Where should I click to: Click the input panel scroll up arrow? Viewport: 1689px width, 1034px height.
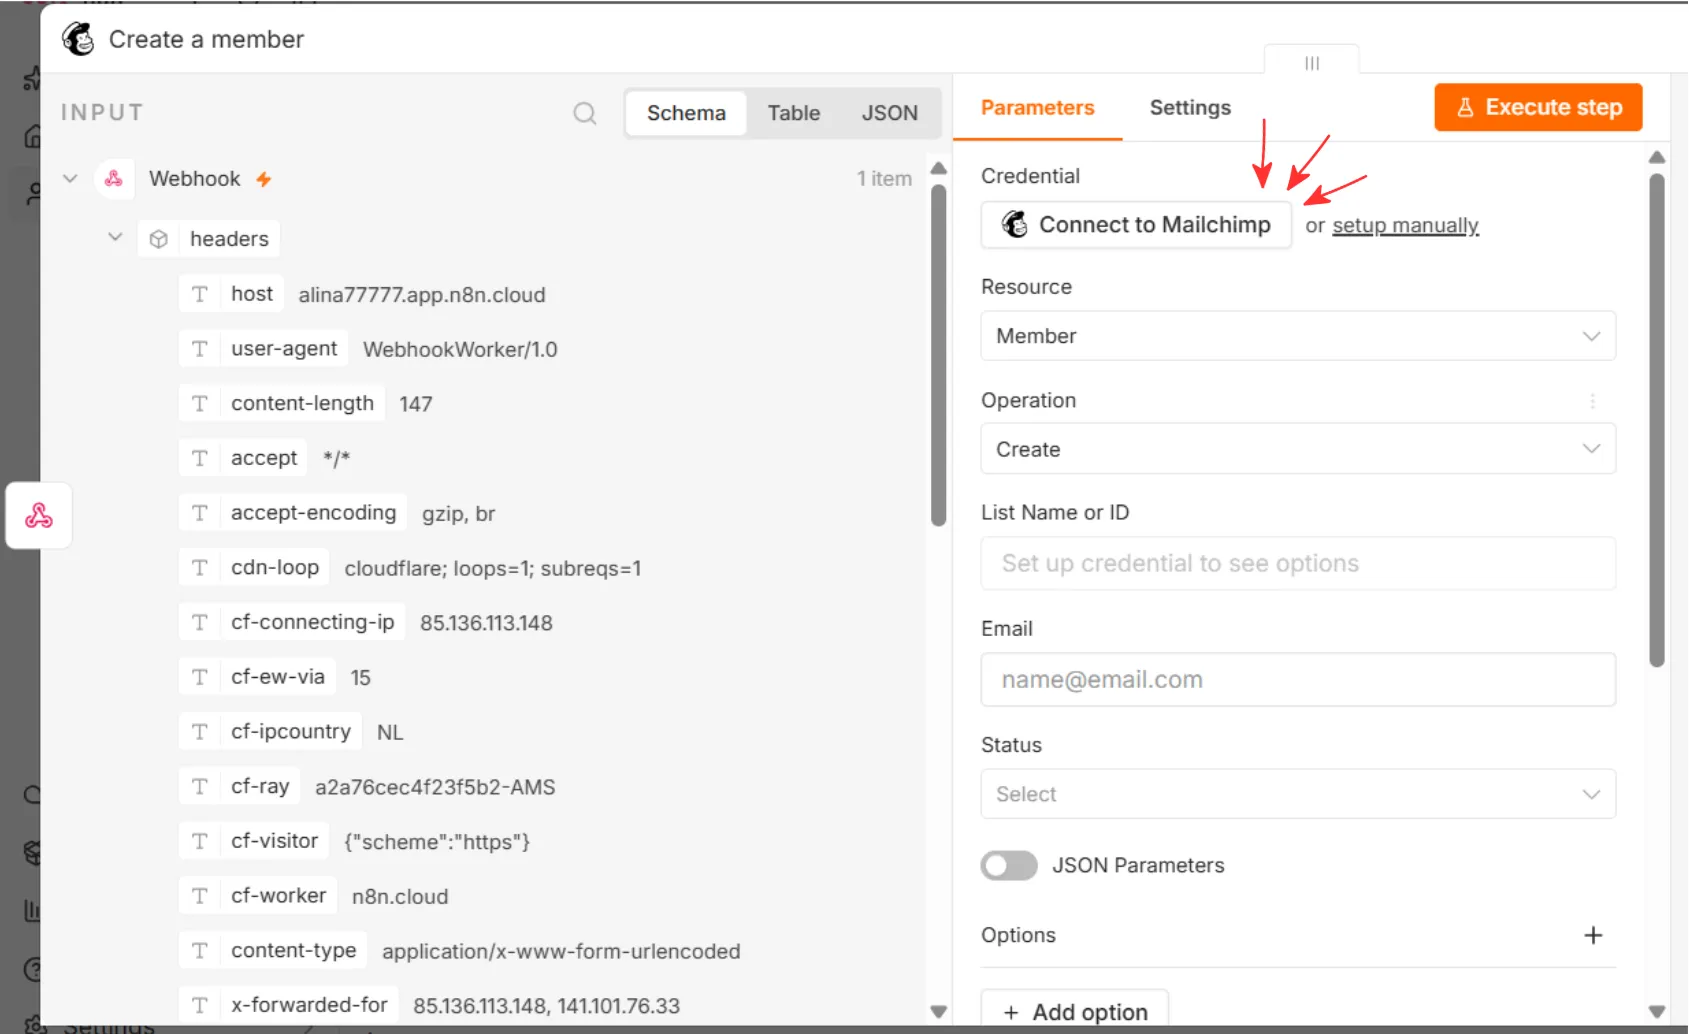pos(938,168)
